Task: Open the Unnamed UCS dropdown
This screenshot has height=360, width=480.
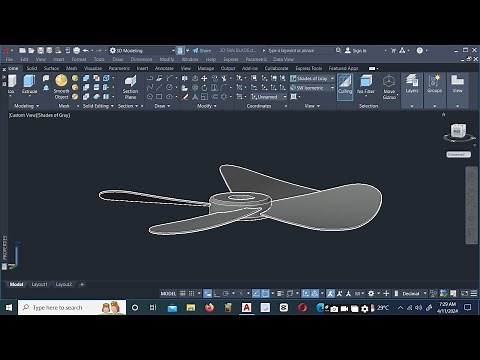Action: (269, 97)
